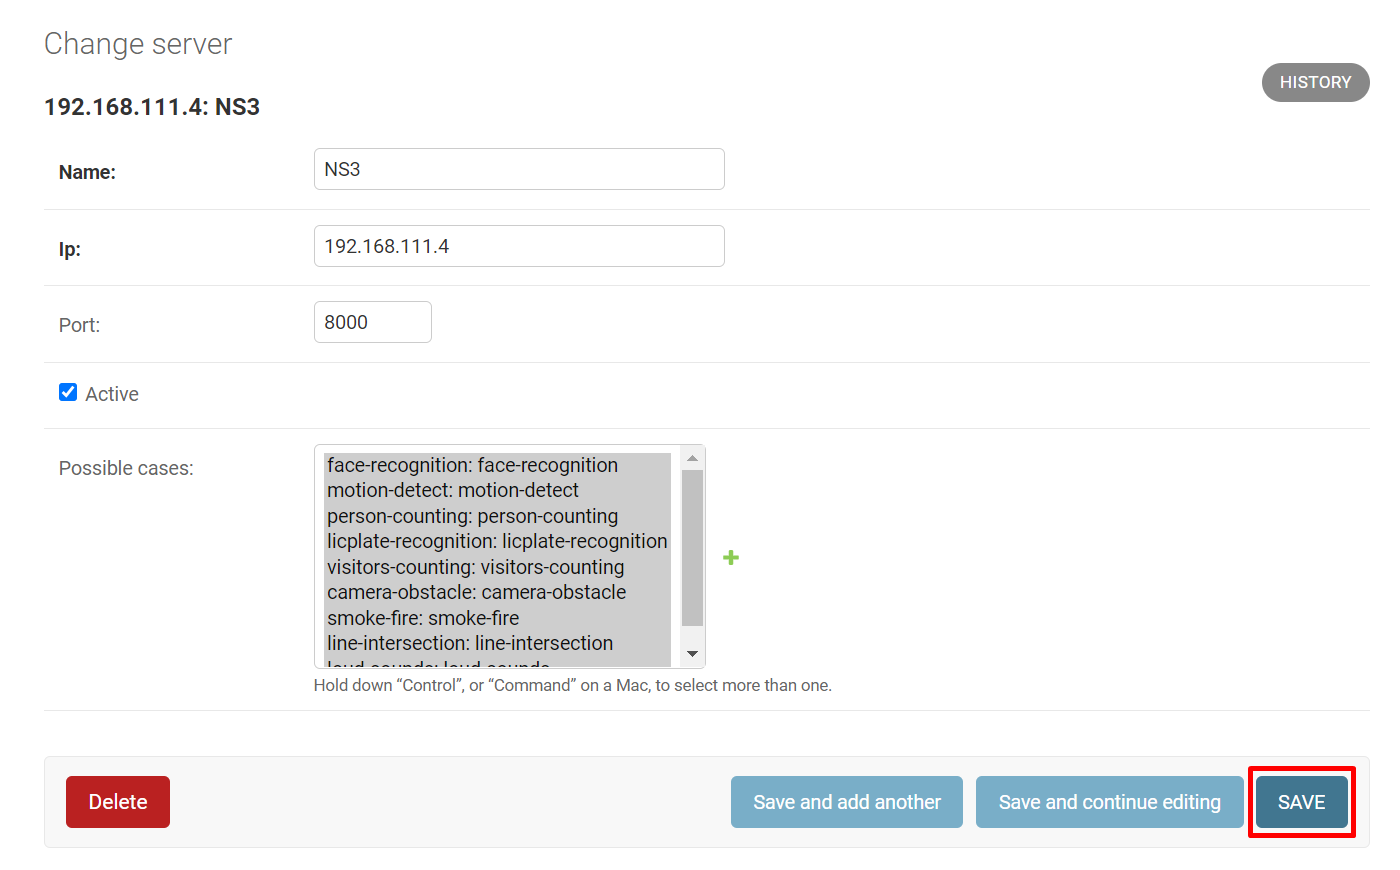Click the Possible cases scrollbar thumb
1400x870 pixels.
[x=692, y=547]
